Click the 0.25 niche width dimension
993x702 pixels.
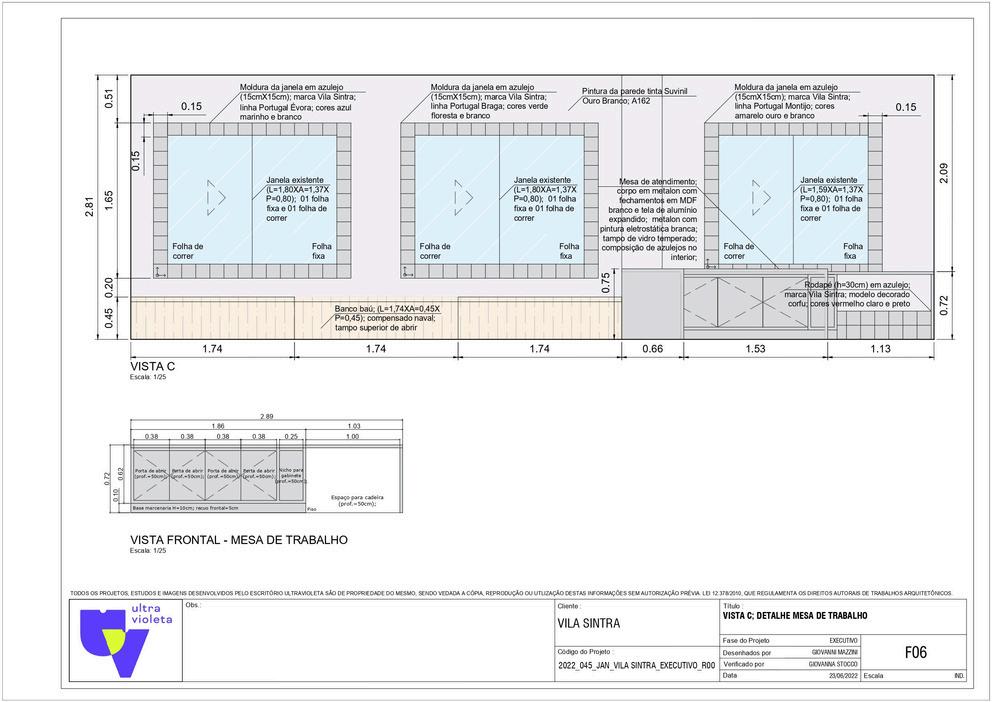291,437
